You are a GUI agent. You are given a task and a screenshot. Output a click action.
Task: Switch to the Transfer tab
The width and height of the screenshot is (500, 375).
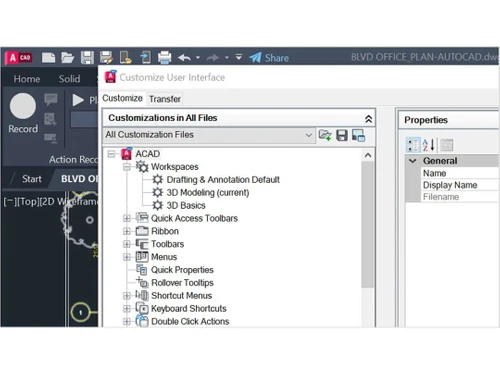pyautogui.click(x=165, y=99)
